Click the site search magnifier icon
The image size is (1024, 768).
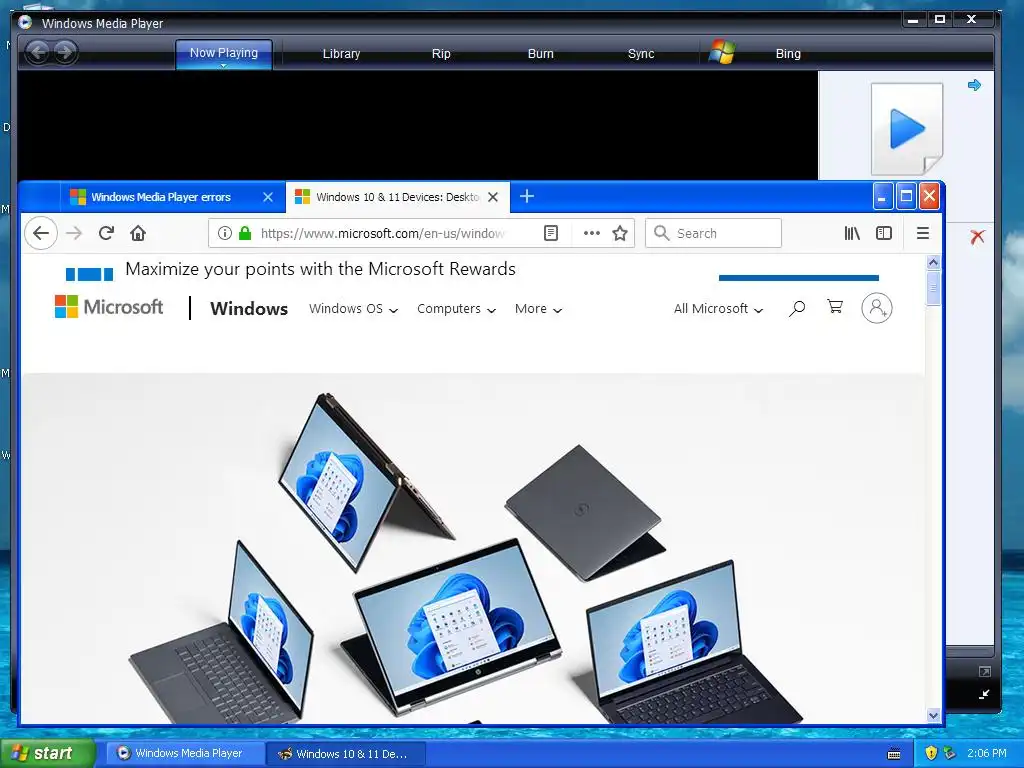point(797,308)
